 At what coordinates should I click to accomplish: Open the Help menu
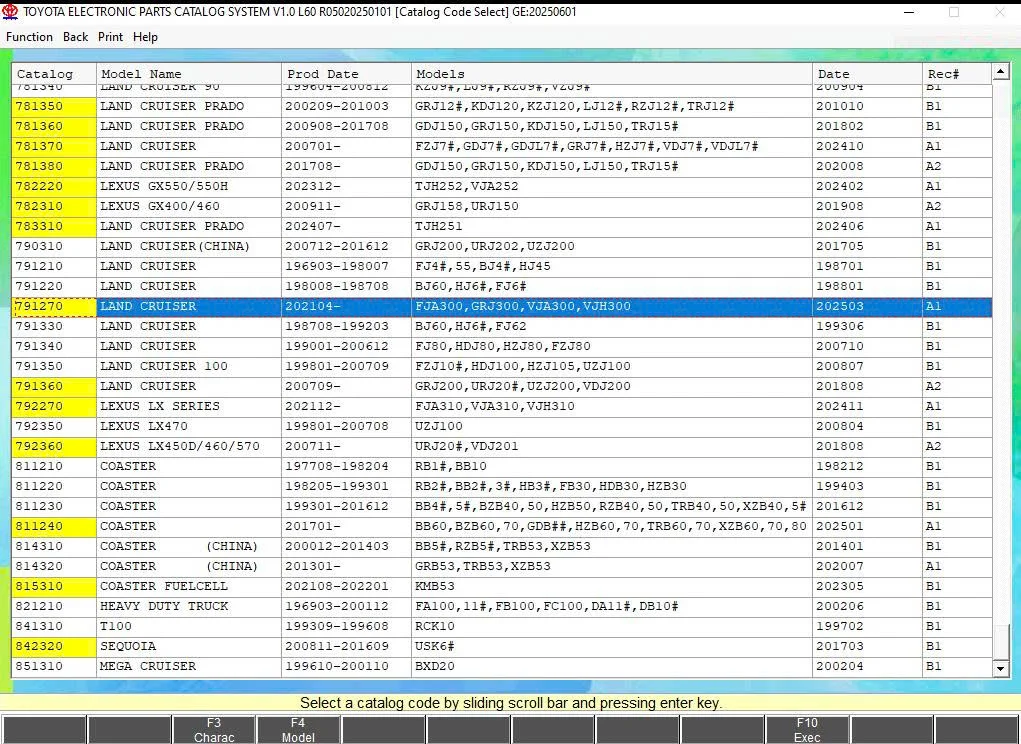pyautogui.click(x=145, y=37)
